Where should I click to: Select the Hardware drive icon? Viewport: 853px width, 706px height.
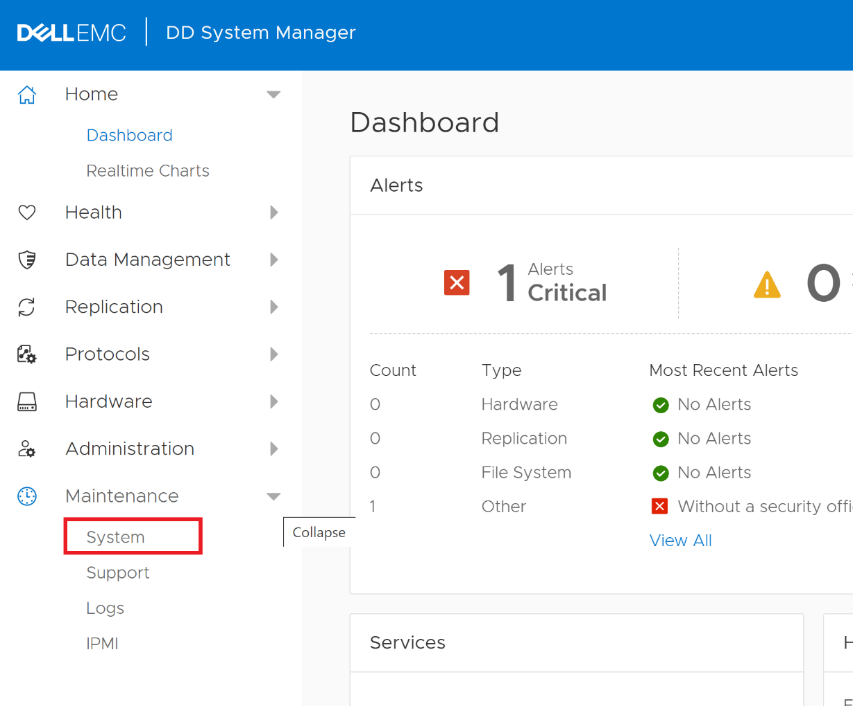coord(26,401)
